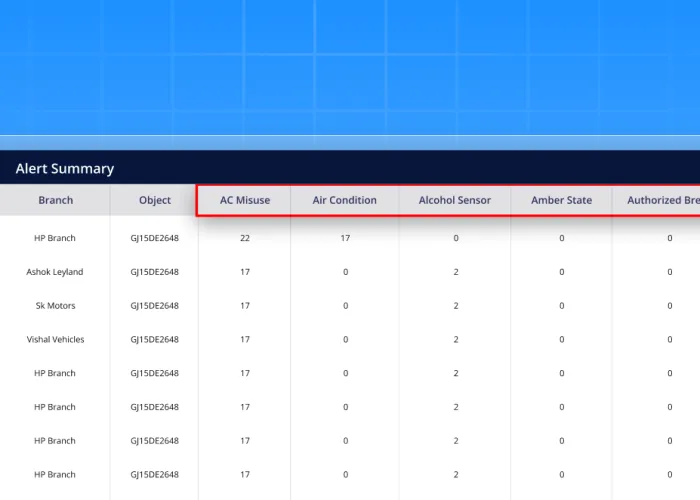Viewport: 700px width, 500px height.
Task: Click the AC Misuse value 22
Action: [x=245, y=238]
